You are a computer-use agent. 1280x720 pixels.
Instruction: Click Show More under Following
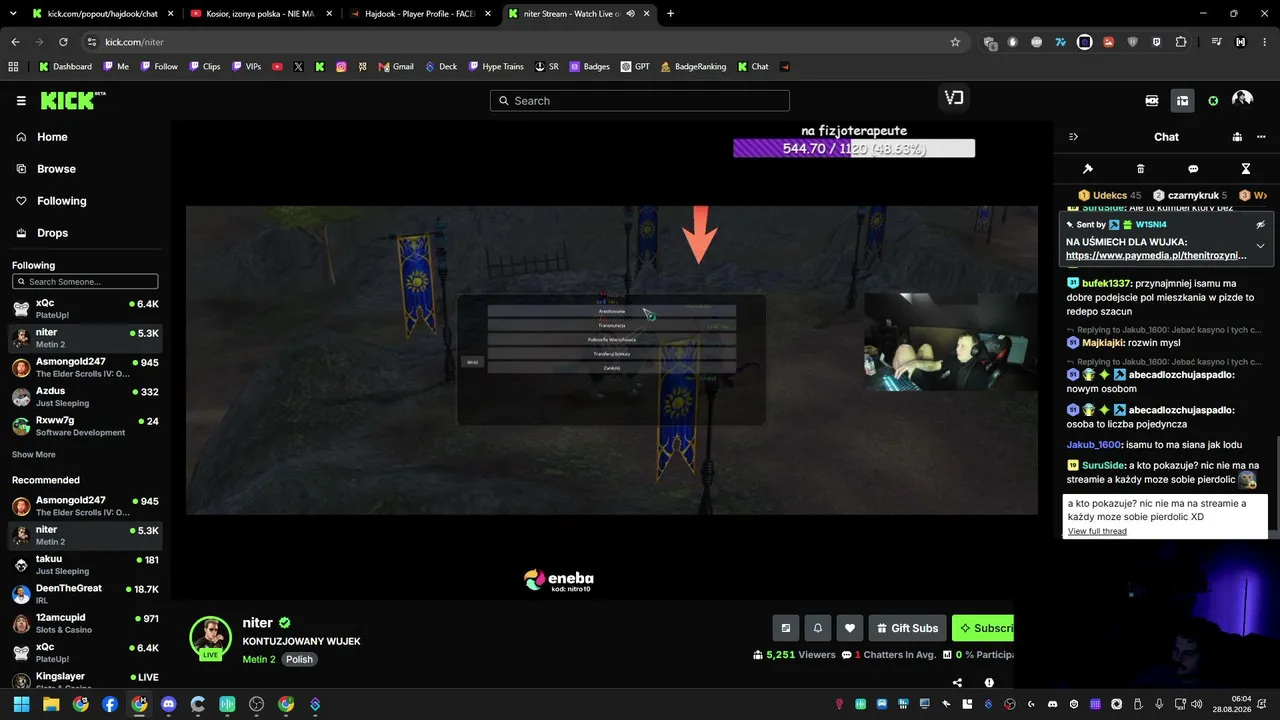click(x=34, y=455)
